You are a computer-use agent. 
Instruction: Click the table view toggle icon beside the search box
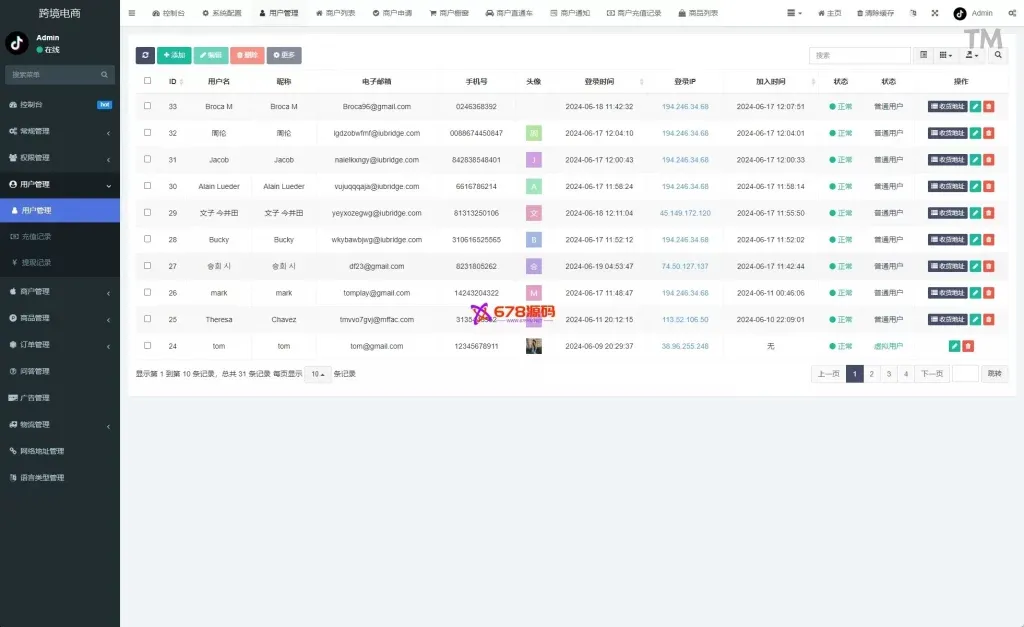coord(924,56)
